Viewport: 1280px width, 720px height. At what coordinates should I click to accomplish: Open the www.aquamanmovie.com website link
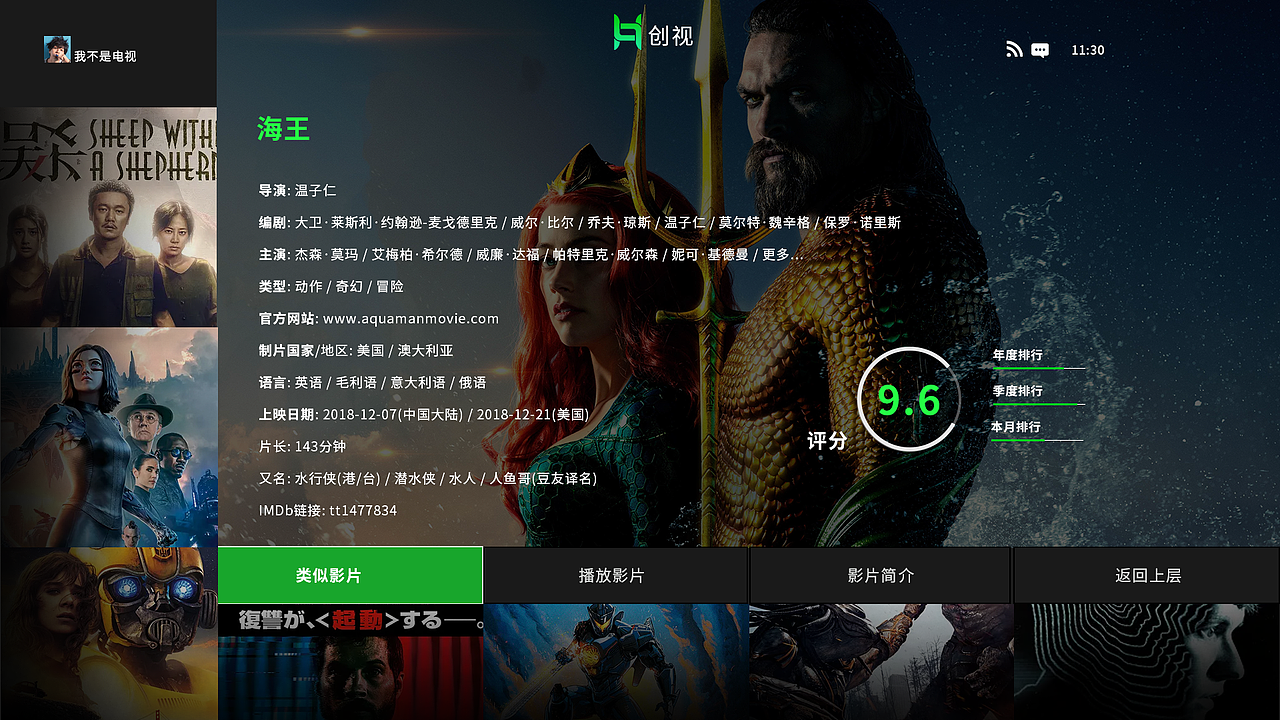click(411, 319)
